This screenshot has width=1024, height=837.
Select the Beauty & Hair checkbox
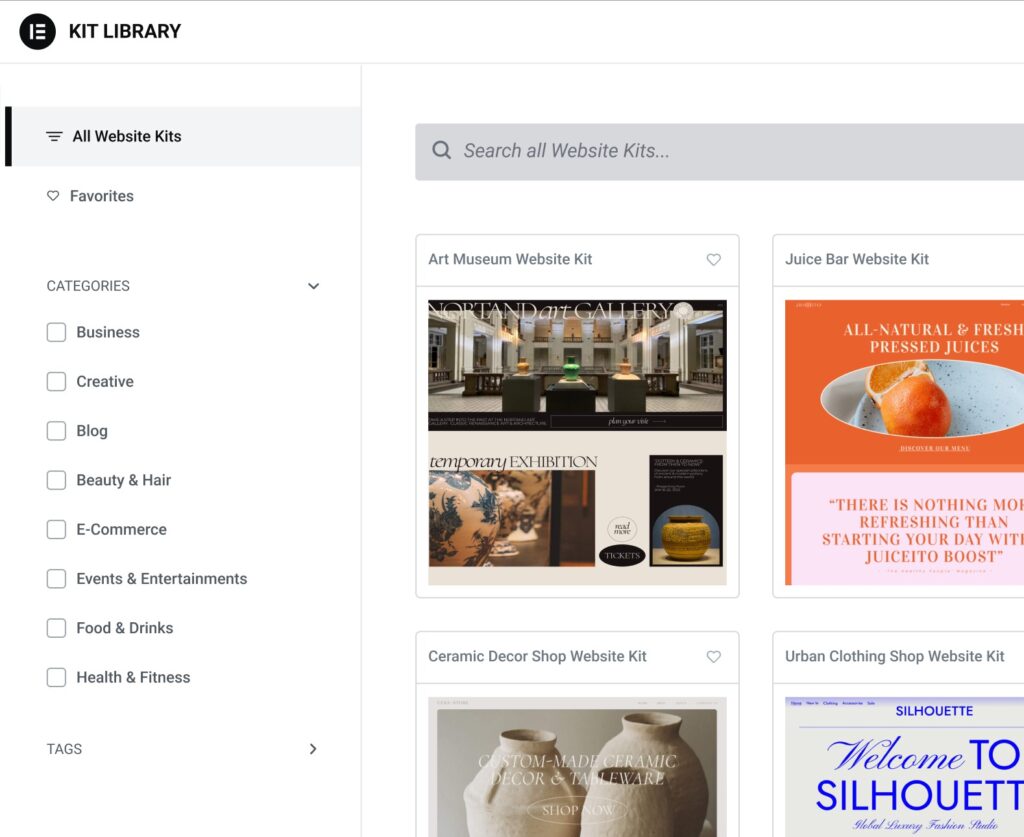(x=57, y=480)
